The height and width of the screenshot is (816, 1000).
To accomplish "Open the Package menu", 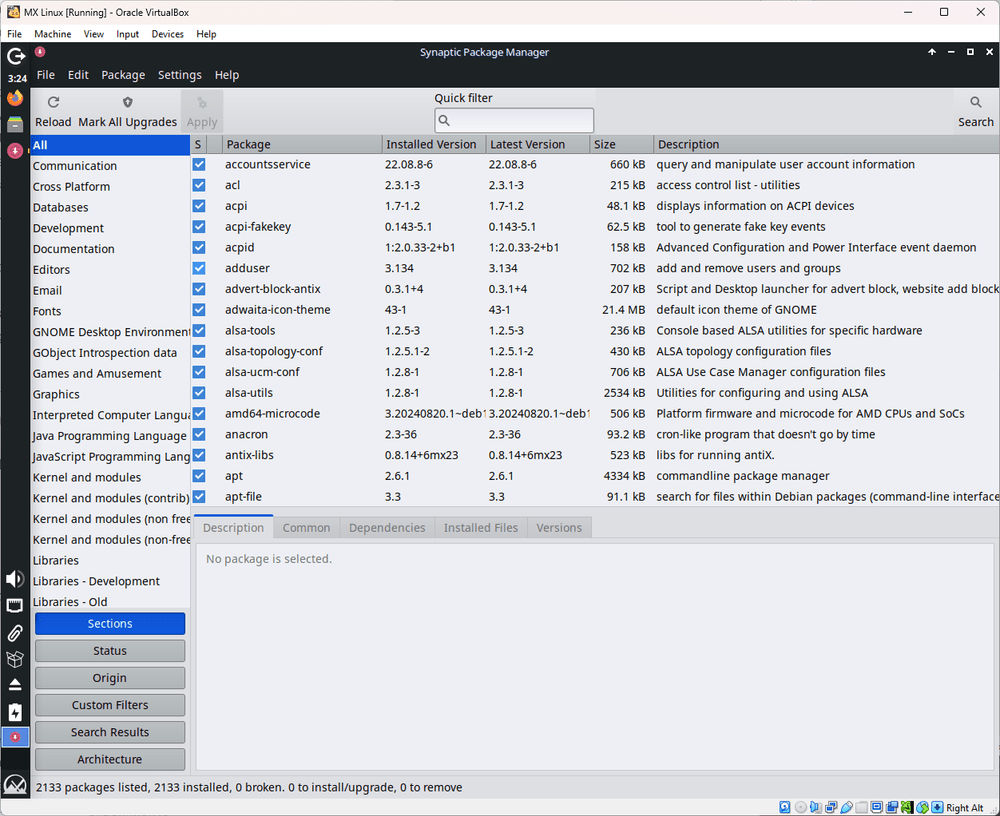I will point(123,75).
